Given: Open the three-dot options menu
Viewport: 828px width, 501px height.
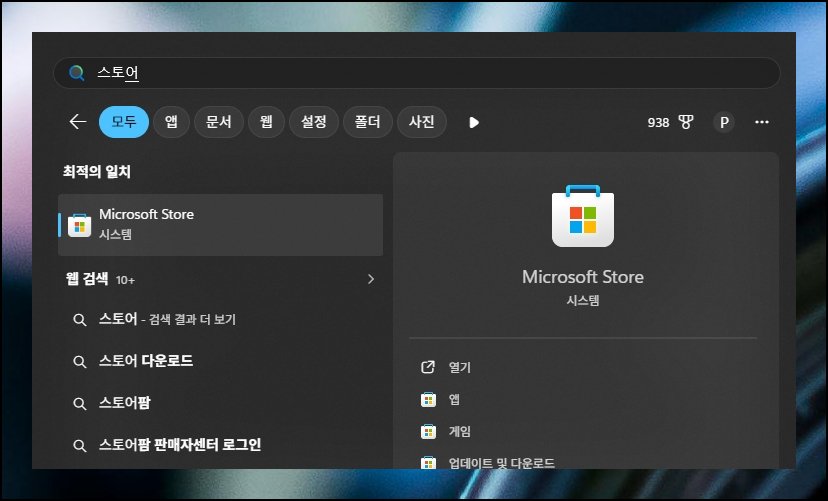Looking at the screenshot, I should [x=761, y=122].
